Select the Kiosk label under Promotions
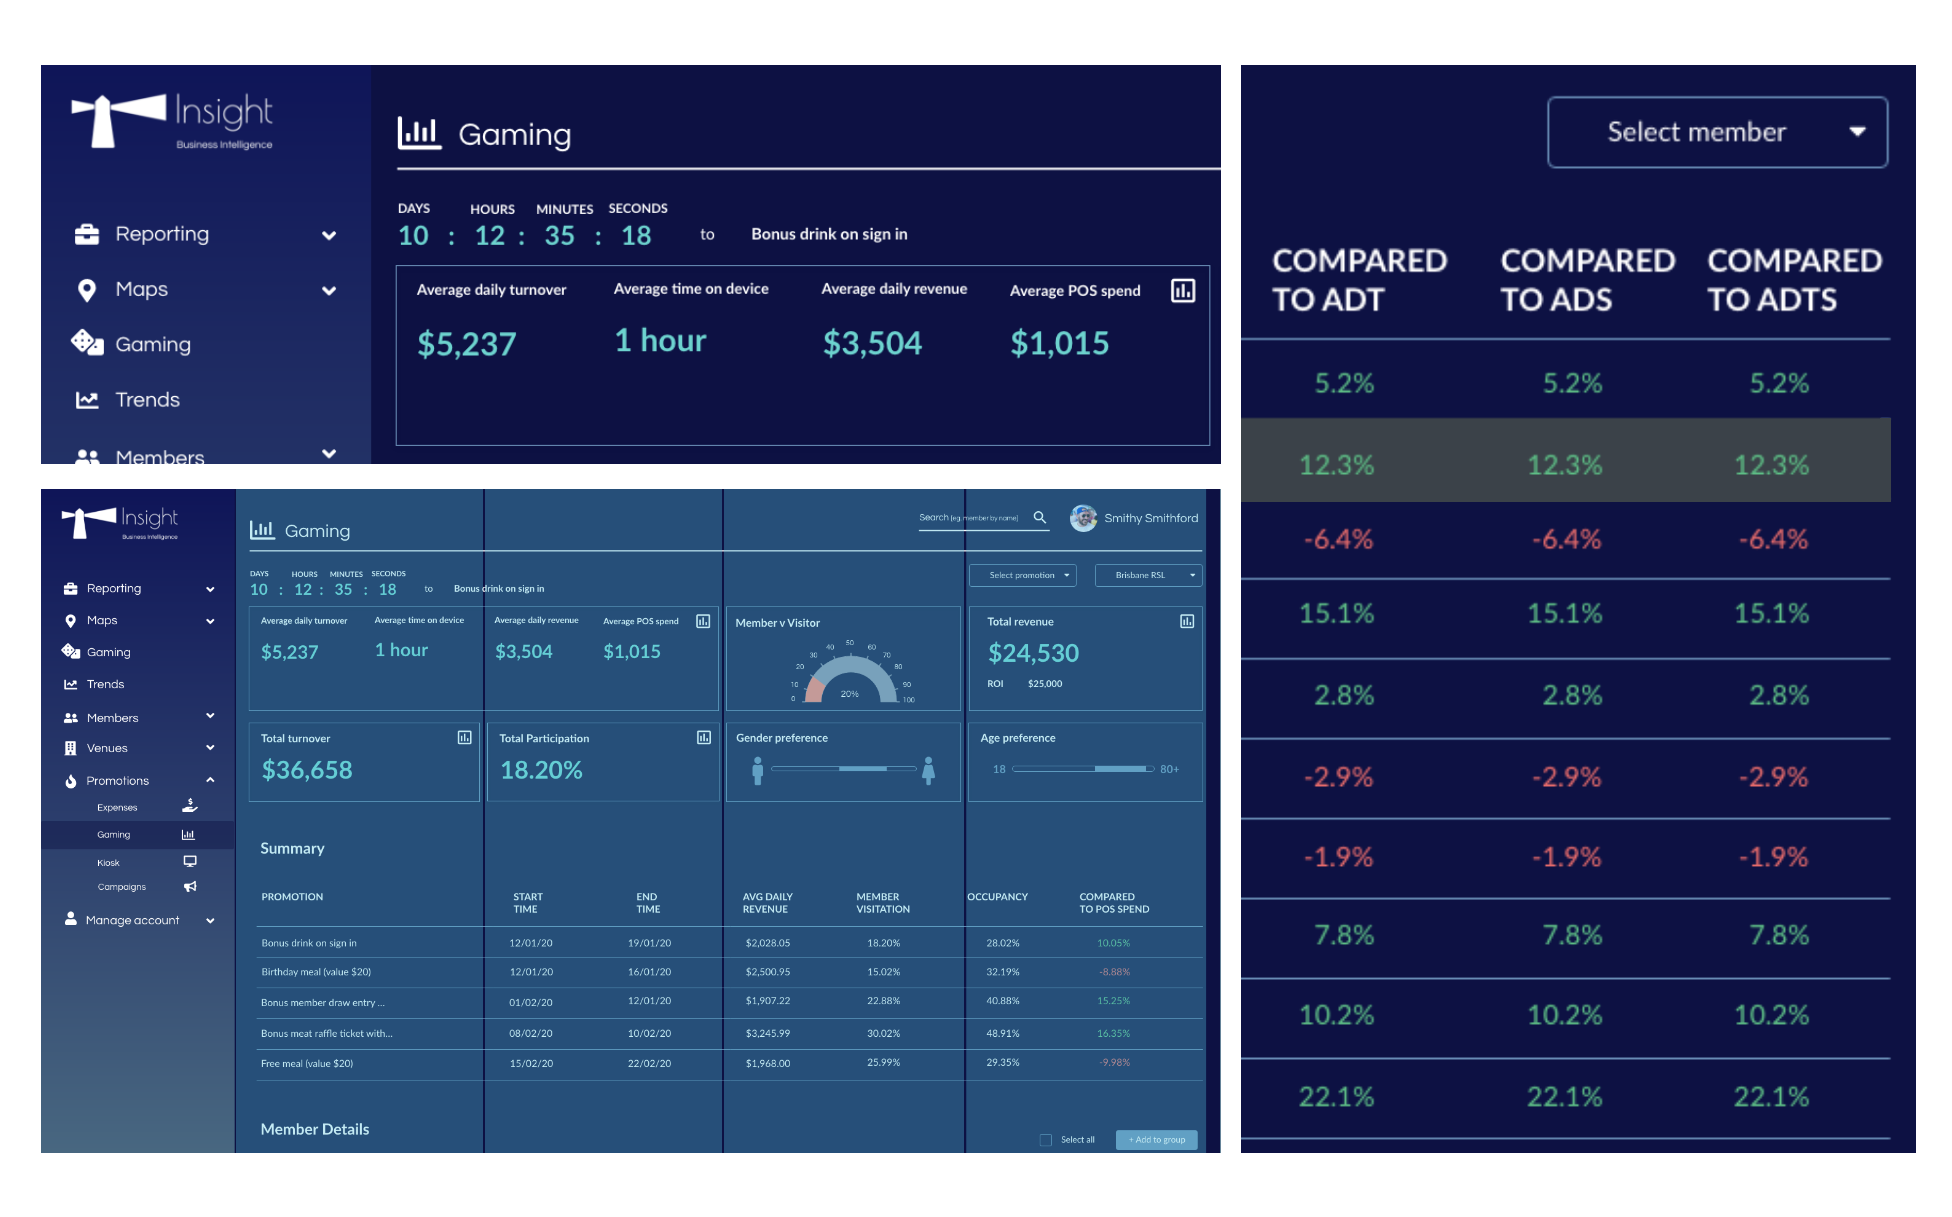Viewport: 1952px width, 1217px height. point(108,863)
